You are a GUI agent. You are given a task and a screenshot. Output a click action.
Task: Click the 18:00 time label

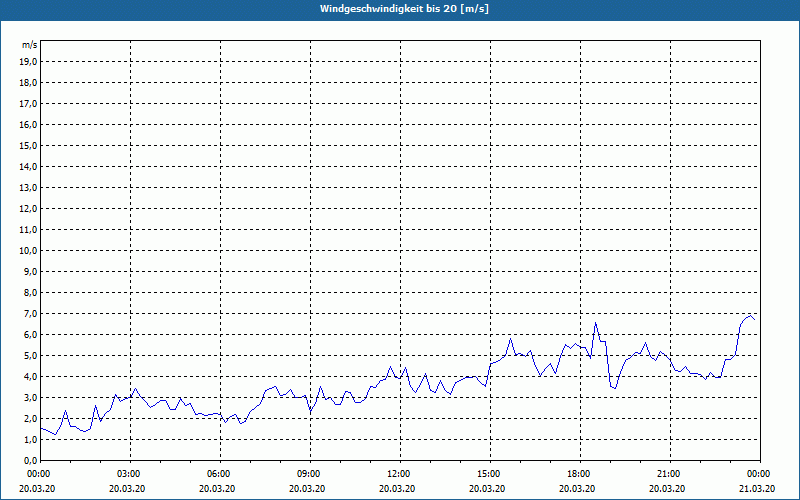click(578, 474)
